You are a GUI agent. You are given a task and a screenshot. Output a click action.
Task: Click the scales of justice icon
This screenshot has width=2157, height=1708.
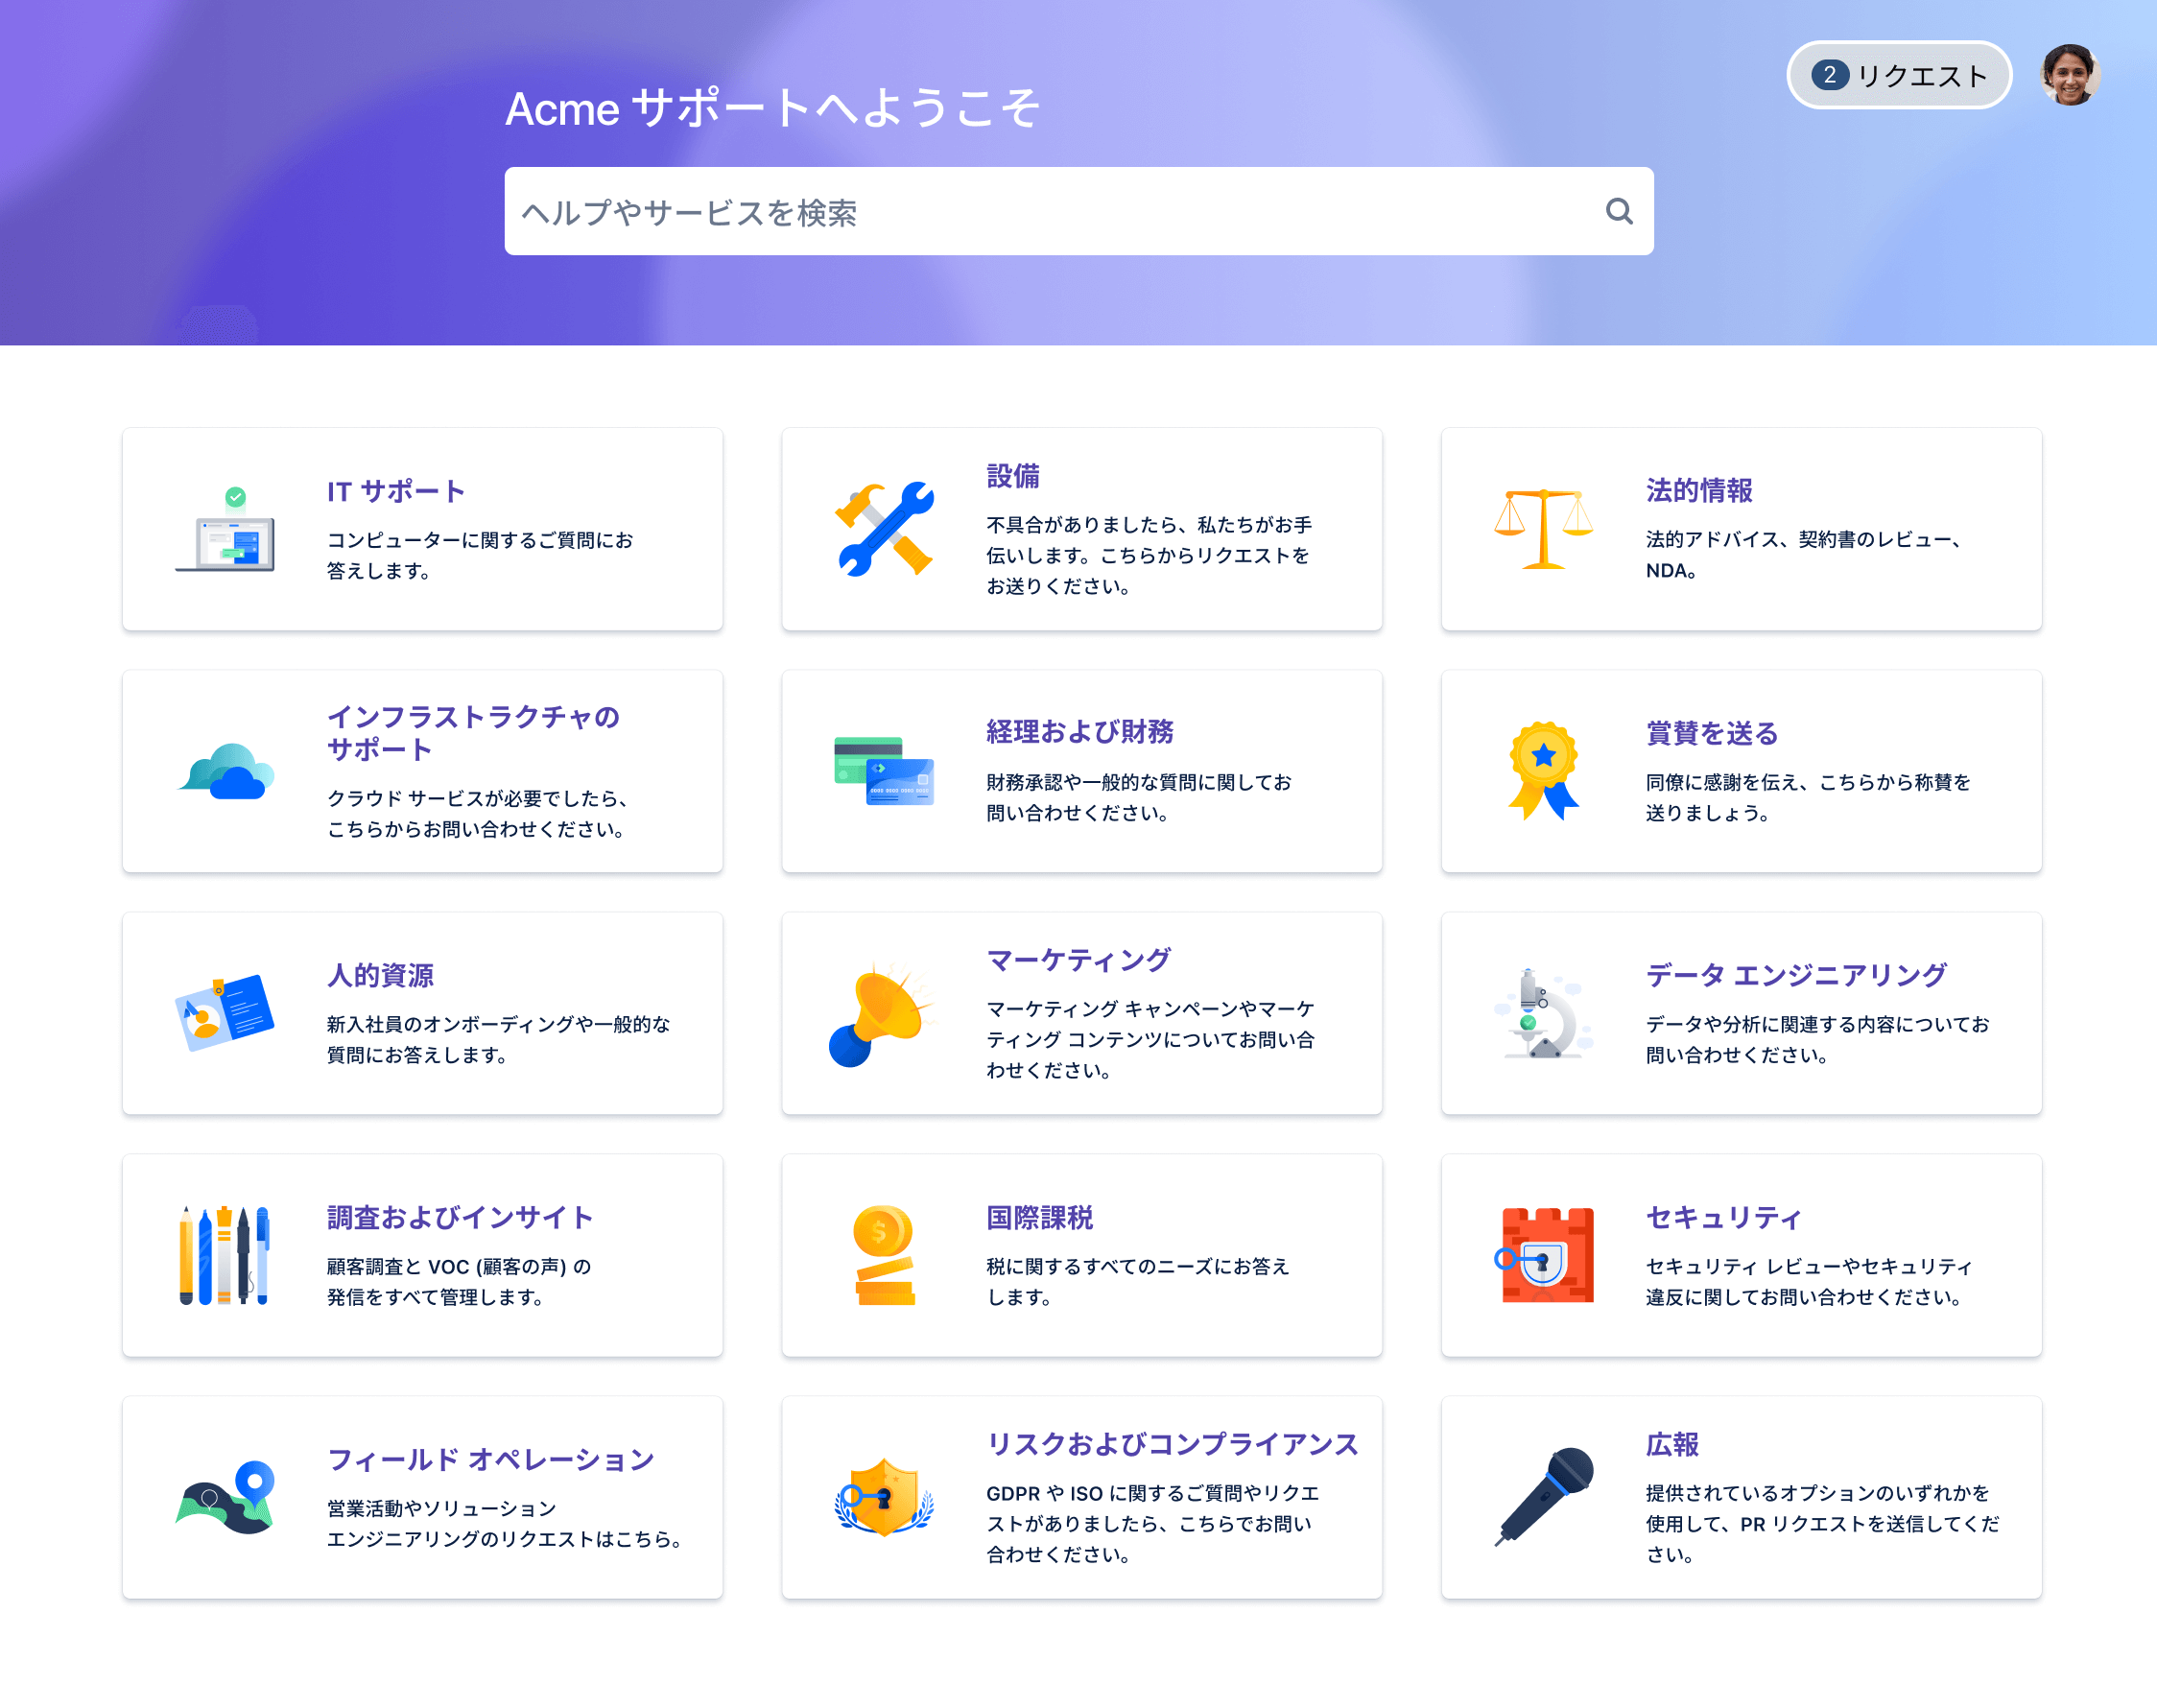[1543, 529]
